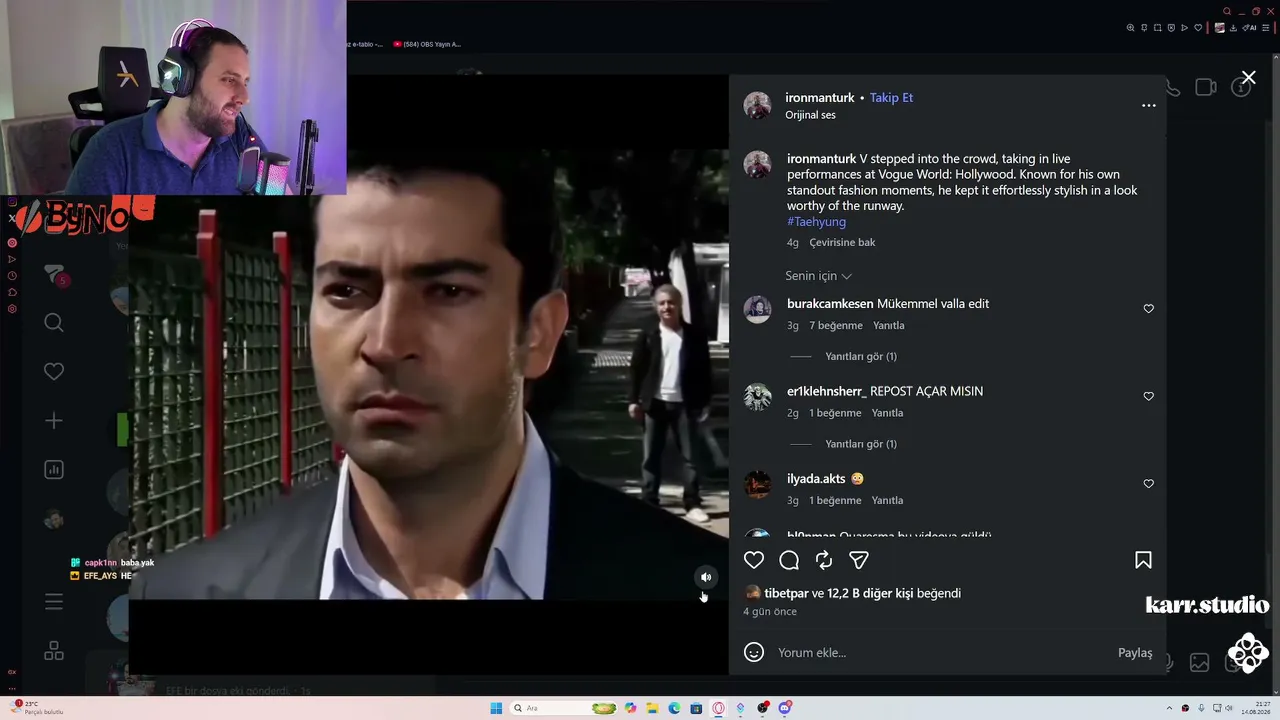Save the post with the bookmark icon
The image size is (1280, 720).
(1143, 560)
